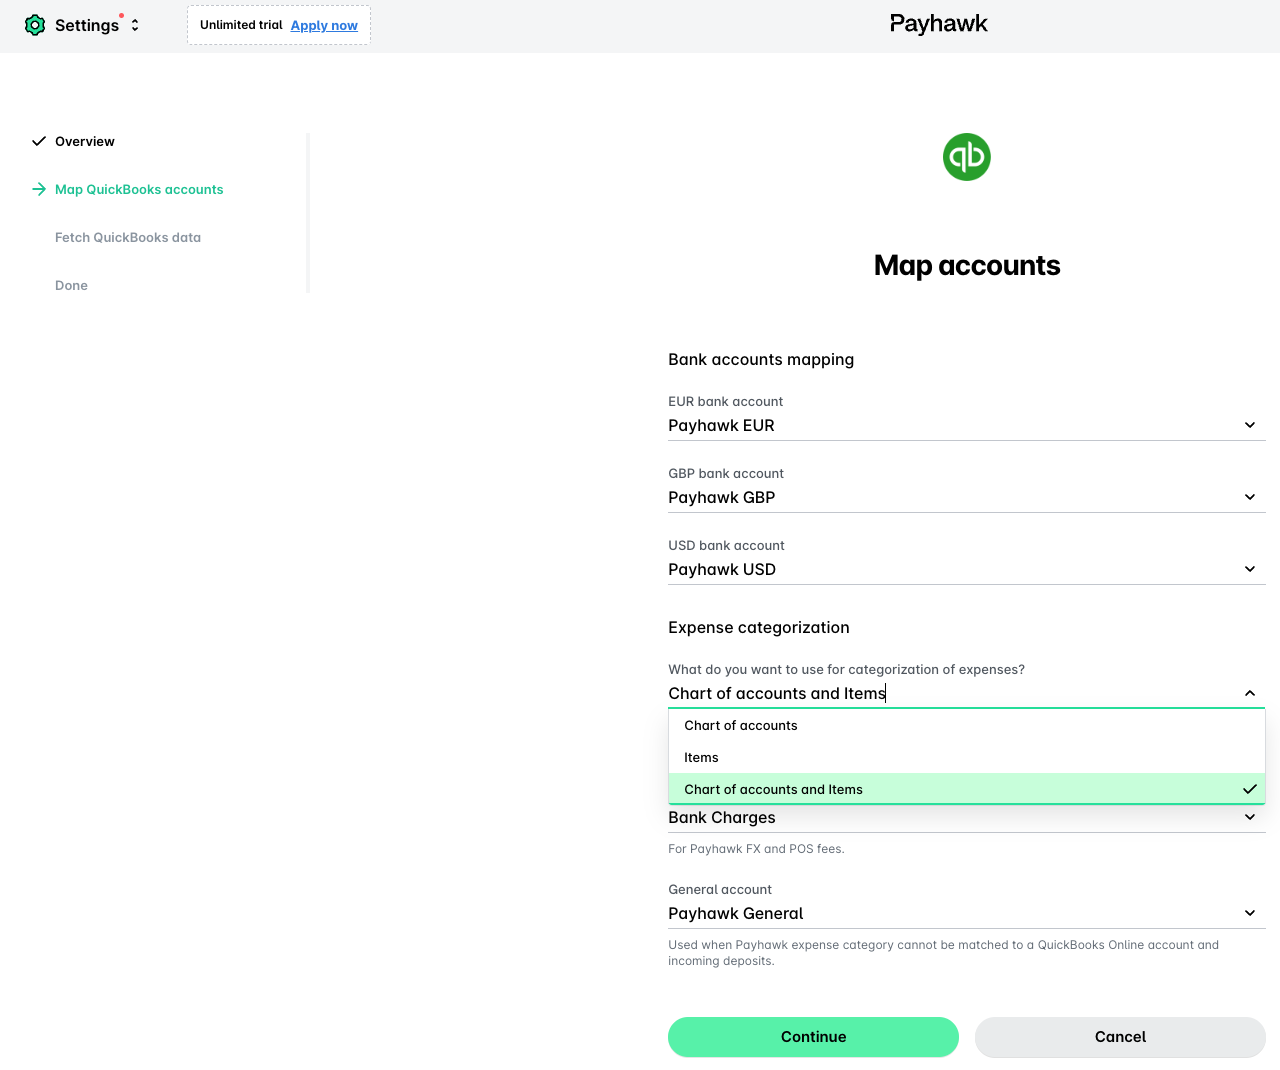This screenshot has width=1280, height=1070.
Task: Click the selected option's checkmark icon
Action: tap(1249, 789)
